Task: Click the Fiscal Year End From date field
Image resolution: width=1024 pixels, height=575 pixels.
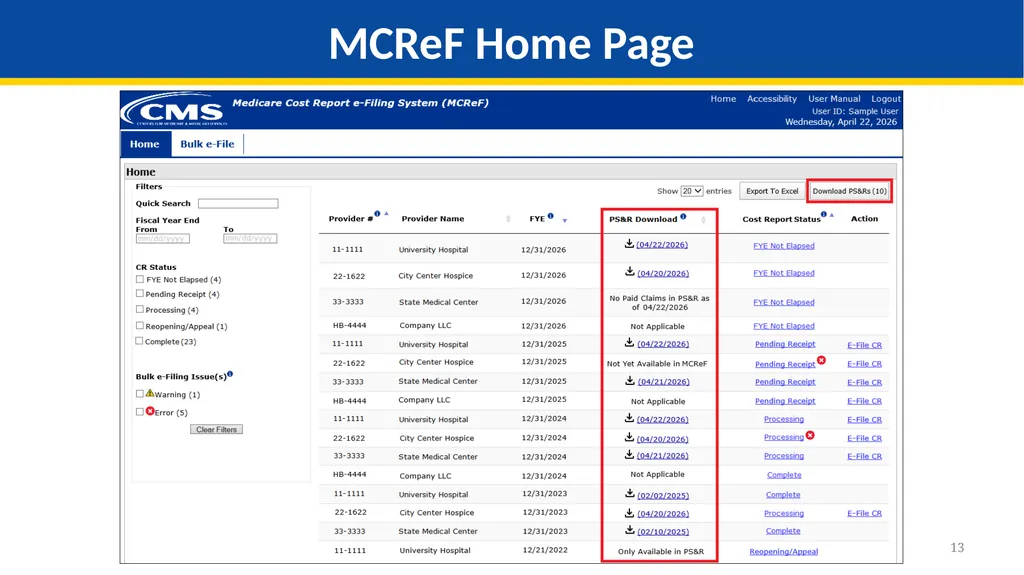Action: click(163, 238)
